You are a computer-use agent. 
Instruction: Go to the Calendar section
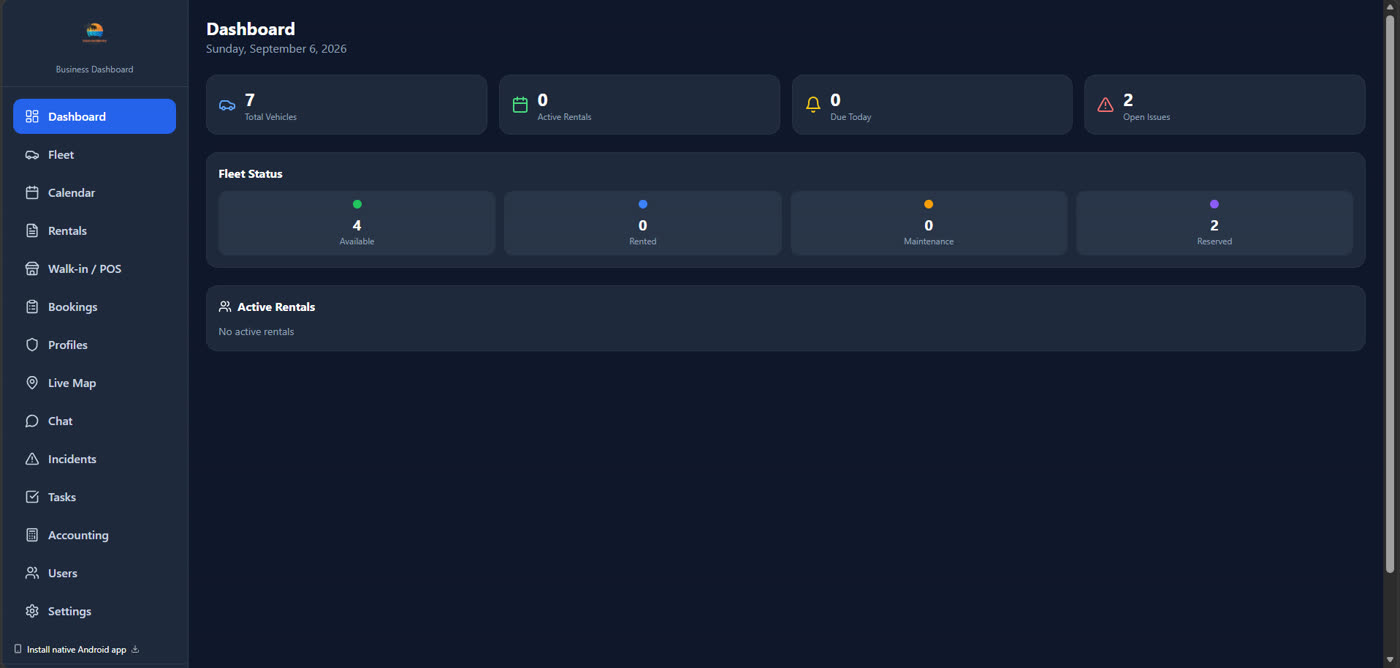pyautogui.click(x=94, y=193)
